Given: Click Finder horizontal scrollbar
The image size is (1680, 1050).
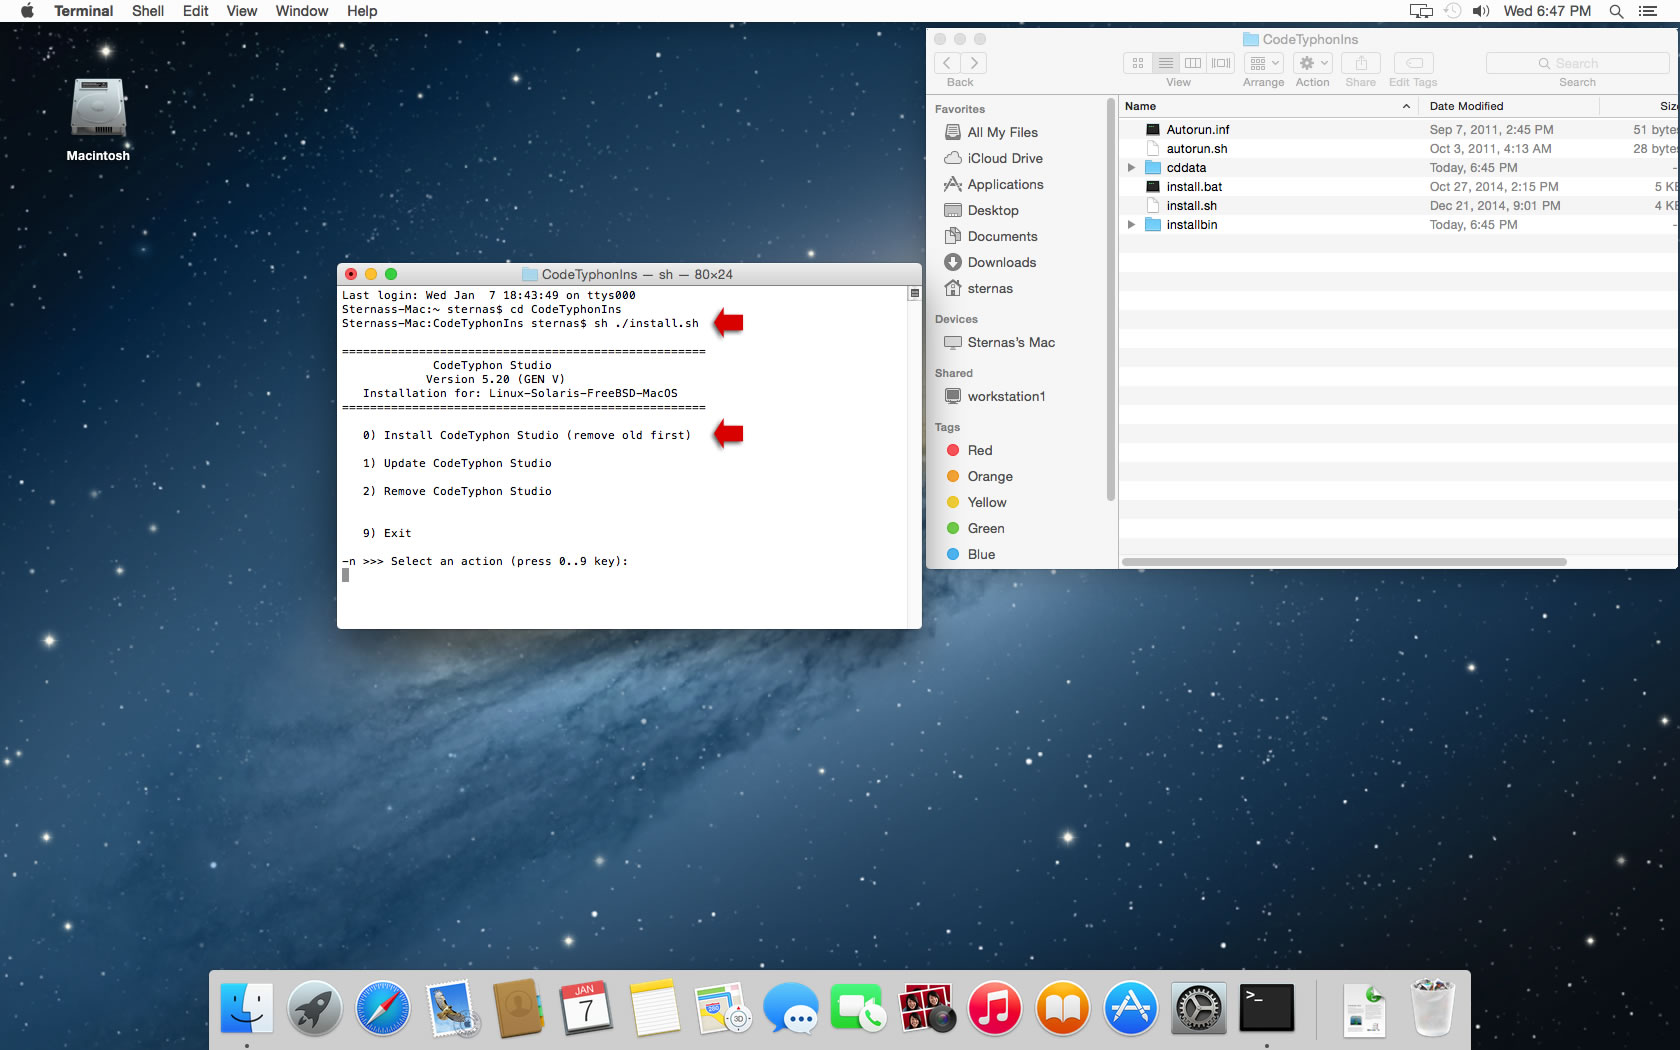Looking at the screenshot, I should (x=1344, y=562).
